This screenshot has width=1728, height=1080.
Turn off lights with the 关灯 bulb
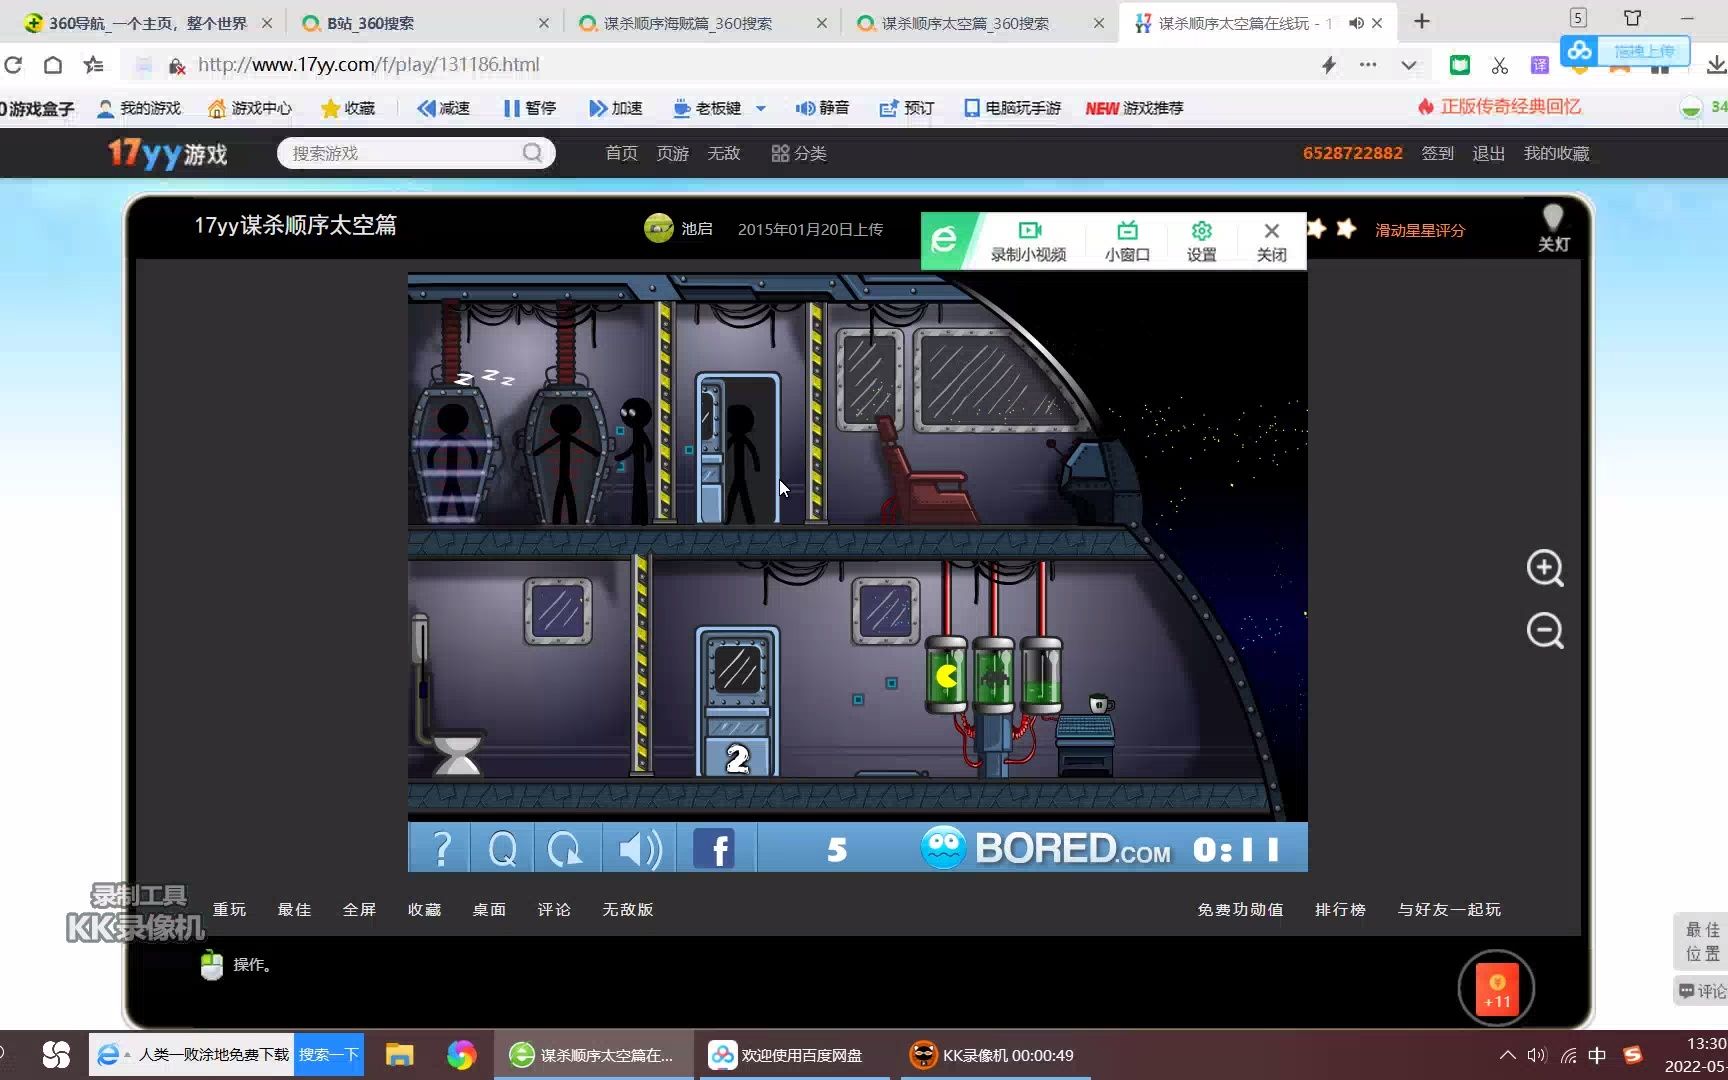[x=1553, y=229]
